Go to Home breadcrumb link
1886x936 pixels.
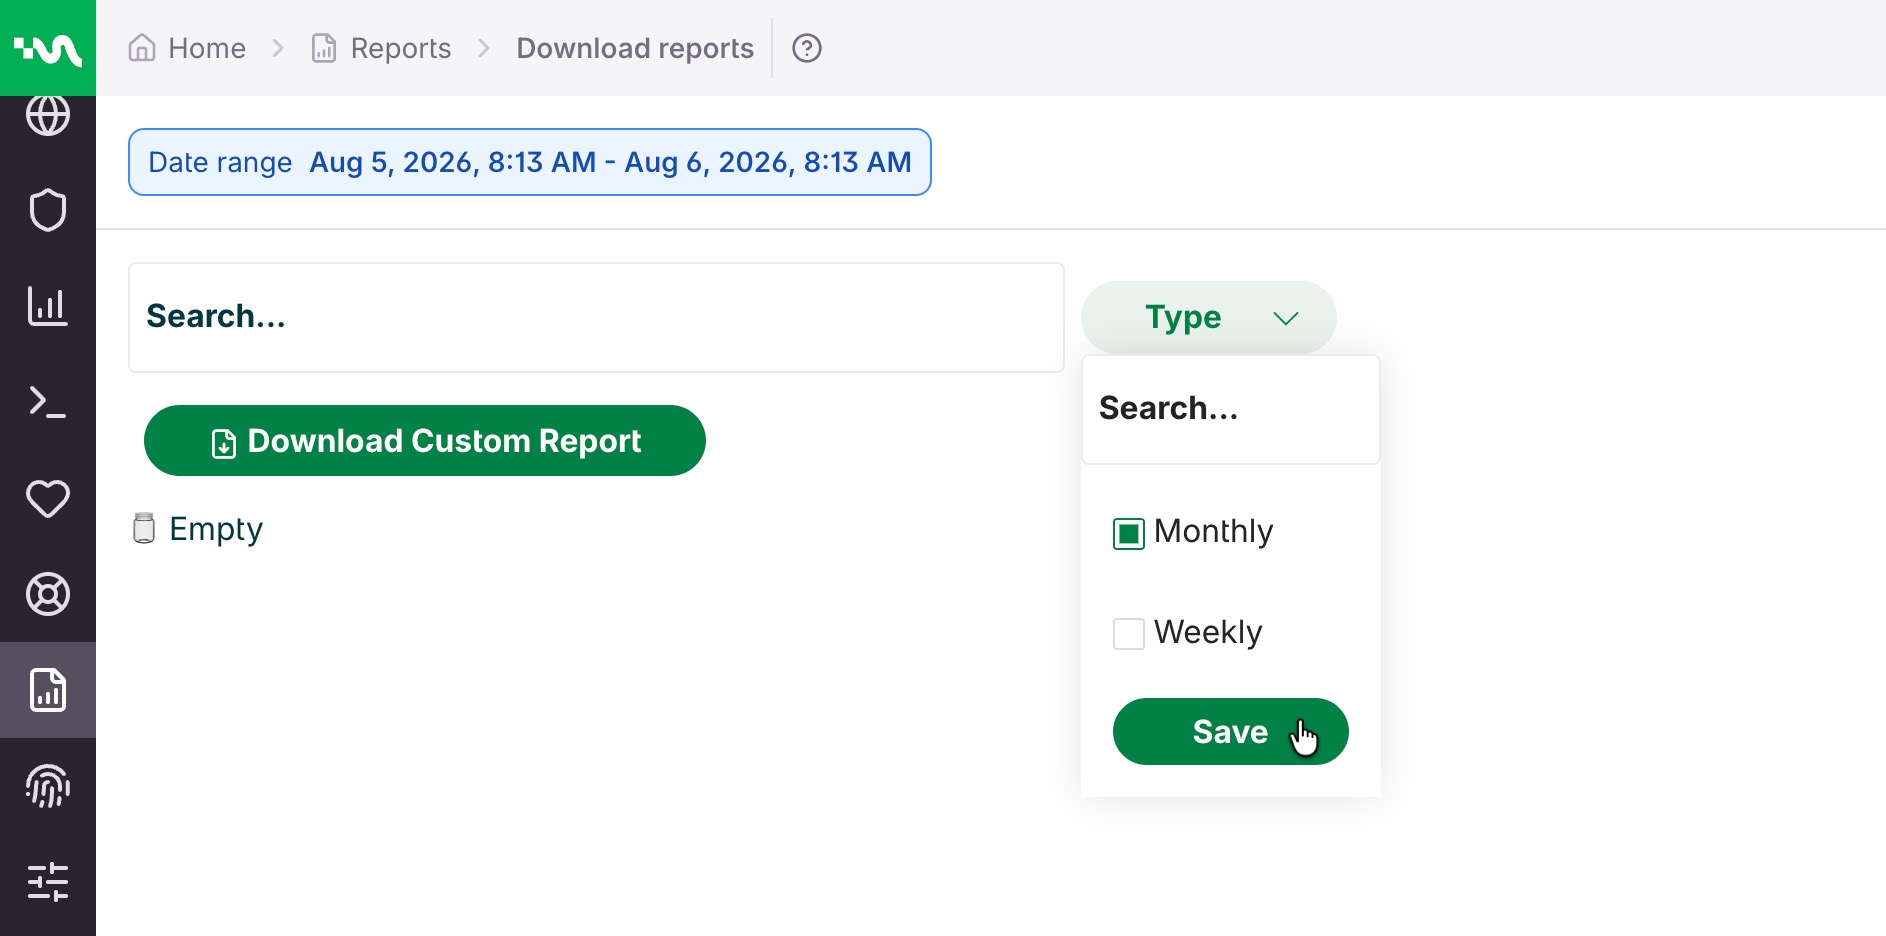pyautogui.click(x=207, y=48)
